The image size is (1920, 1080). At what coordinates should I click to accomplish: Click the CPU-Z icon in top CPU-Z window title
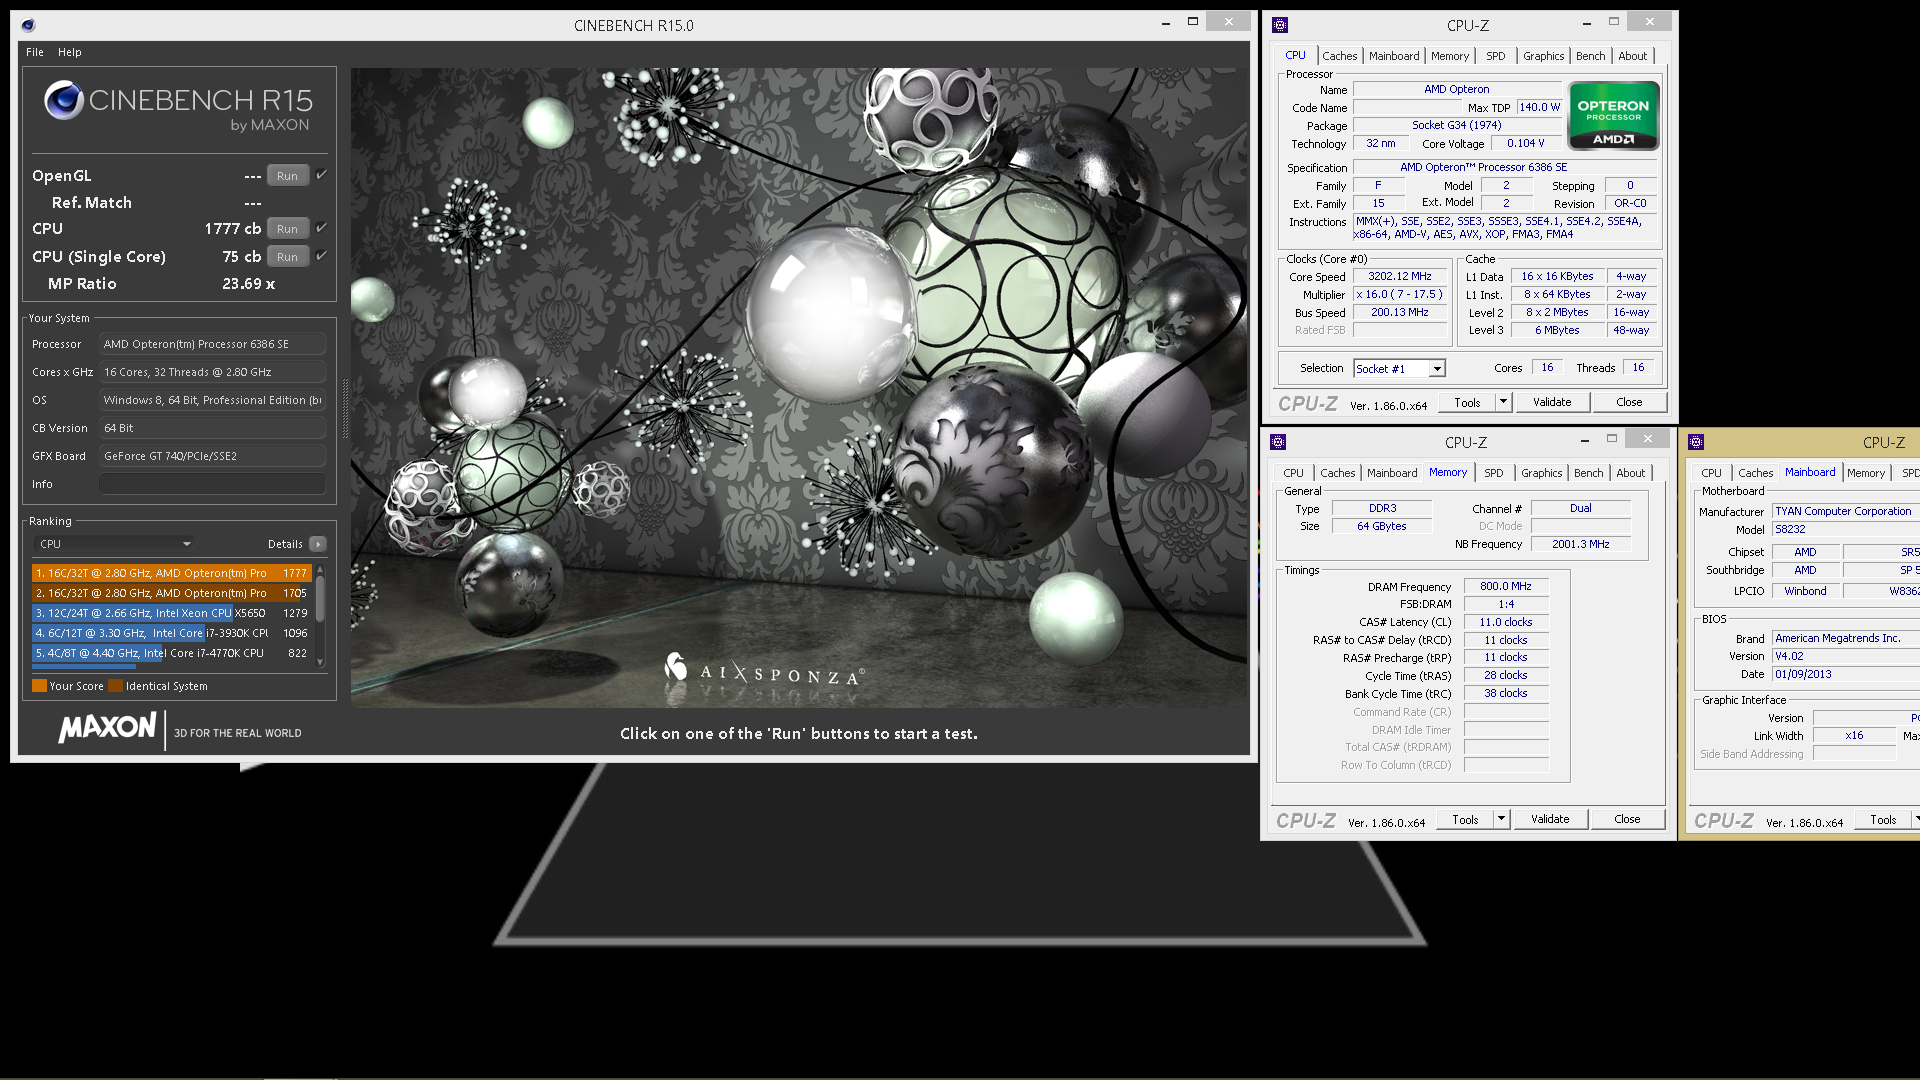tap(1280, 26)
